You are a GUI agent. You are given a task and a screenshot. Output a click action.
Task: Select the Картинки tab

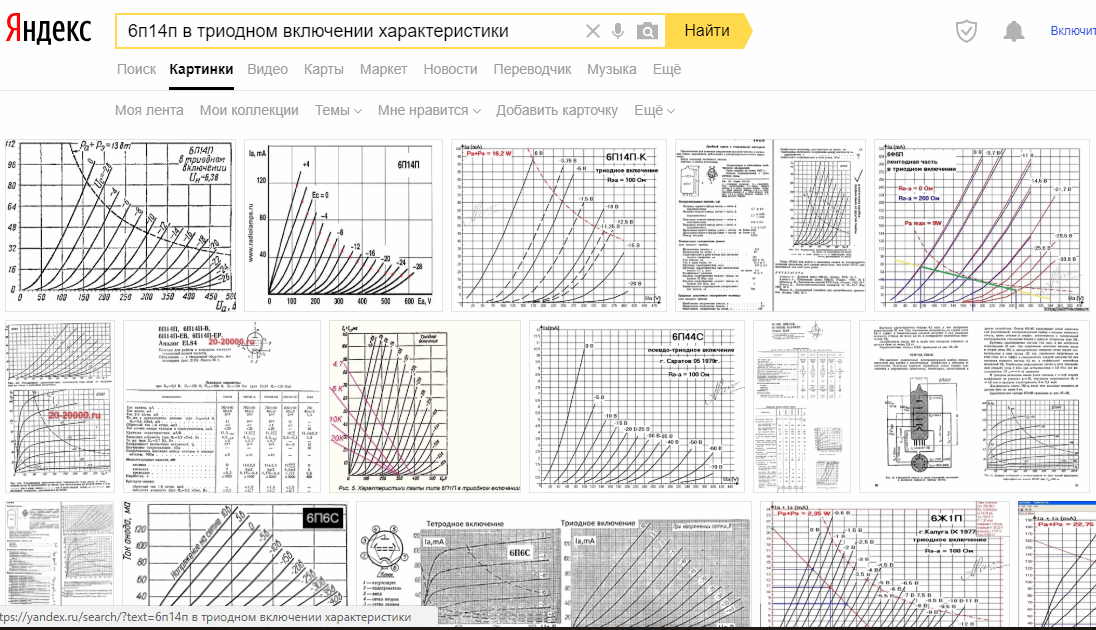pyautogui.click(x=201, y=69)
